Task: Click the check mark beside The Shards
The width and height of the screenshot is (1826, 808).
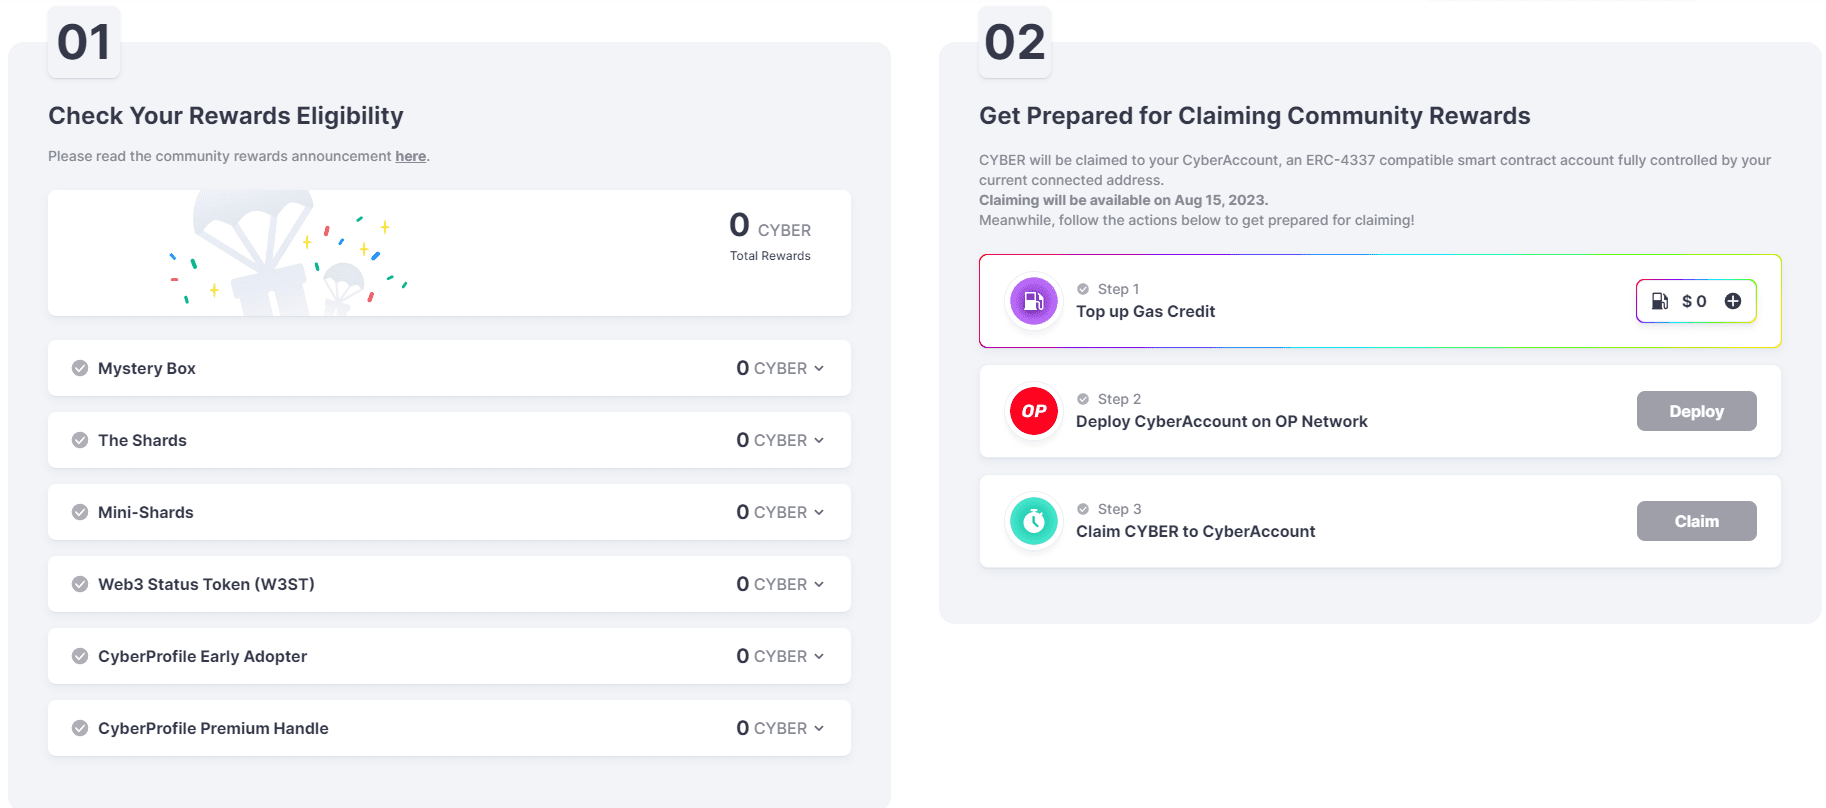Action: [80, 440]
